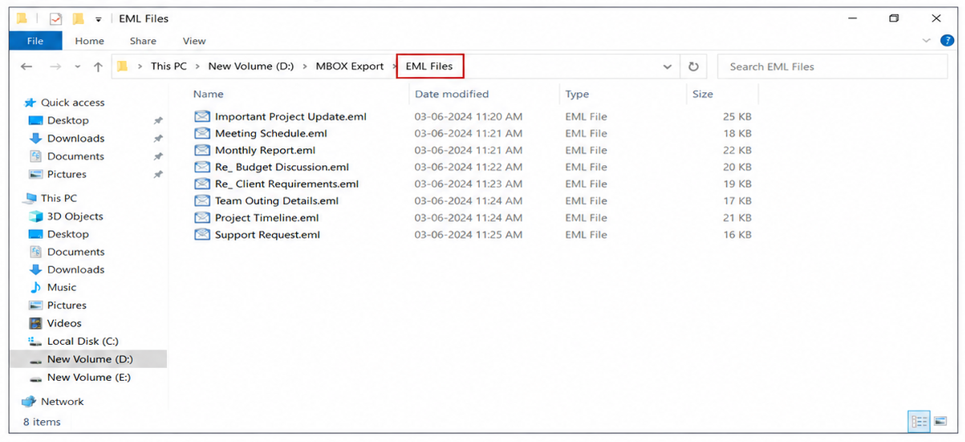Sort by the Size column header
This screenshot has width=965, height=442.
[703, 94]
